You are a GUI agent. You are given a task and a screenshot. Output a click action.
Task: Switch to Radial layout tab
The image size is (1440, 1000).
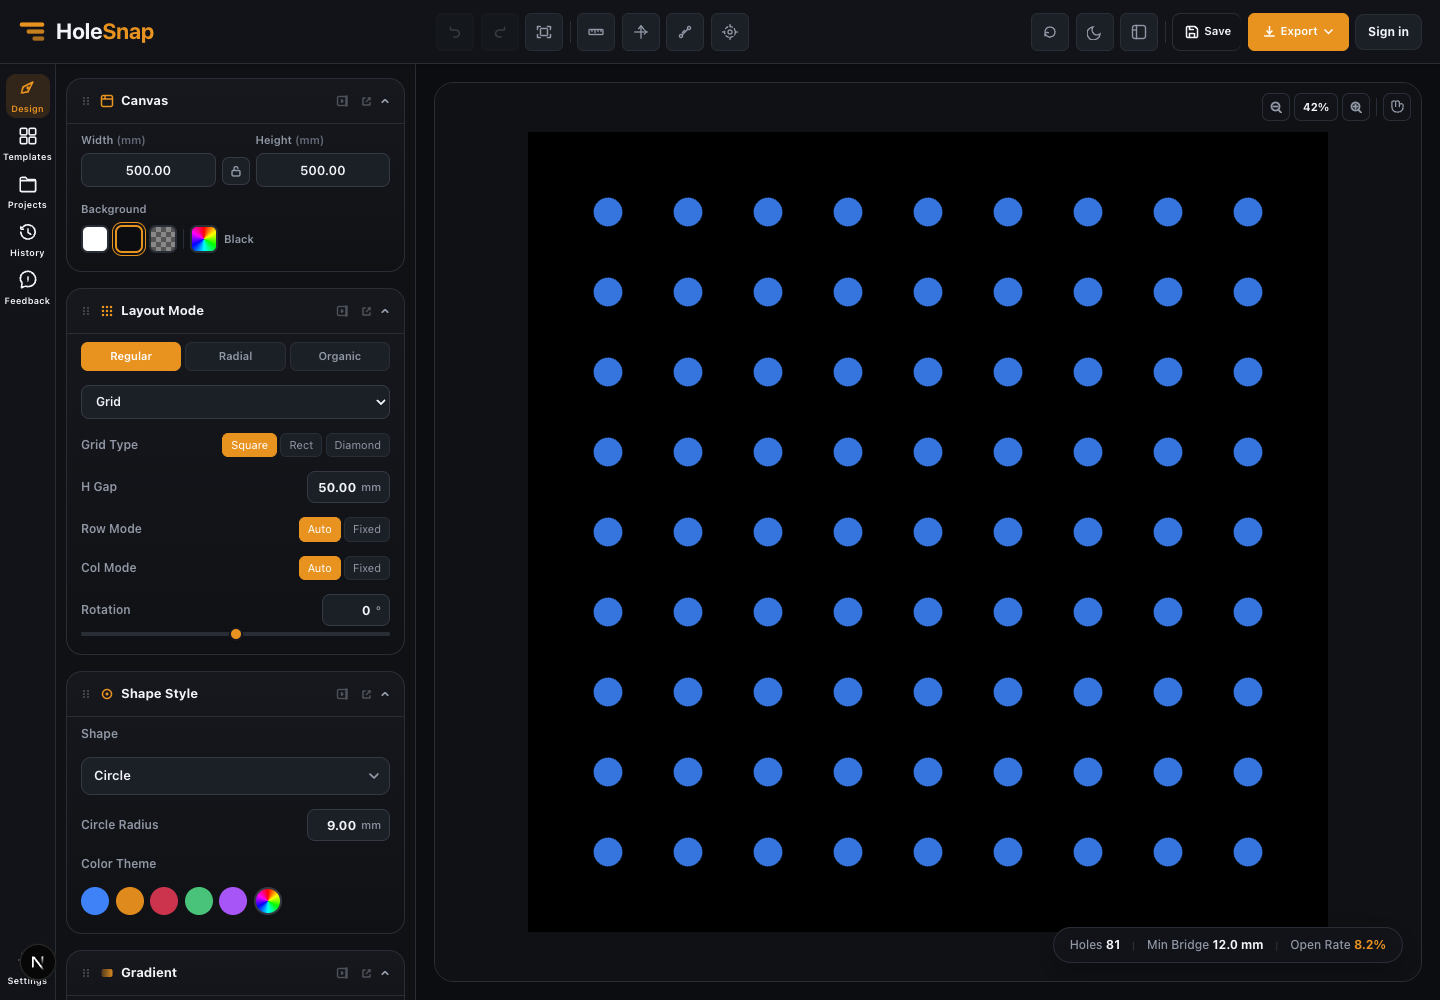pyautogui.click(x=236, y=356)
